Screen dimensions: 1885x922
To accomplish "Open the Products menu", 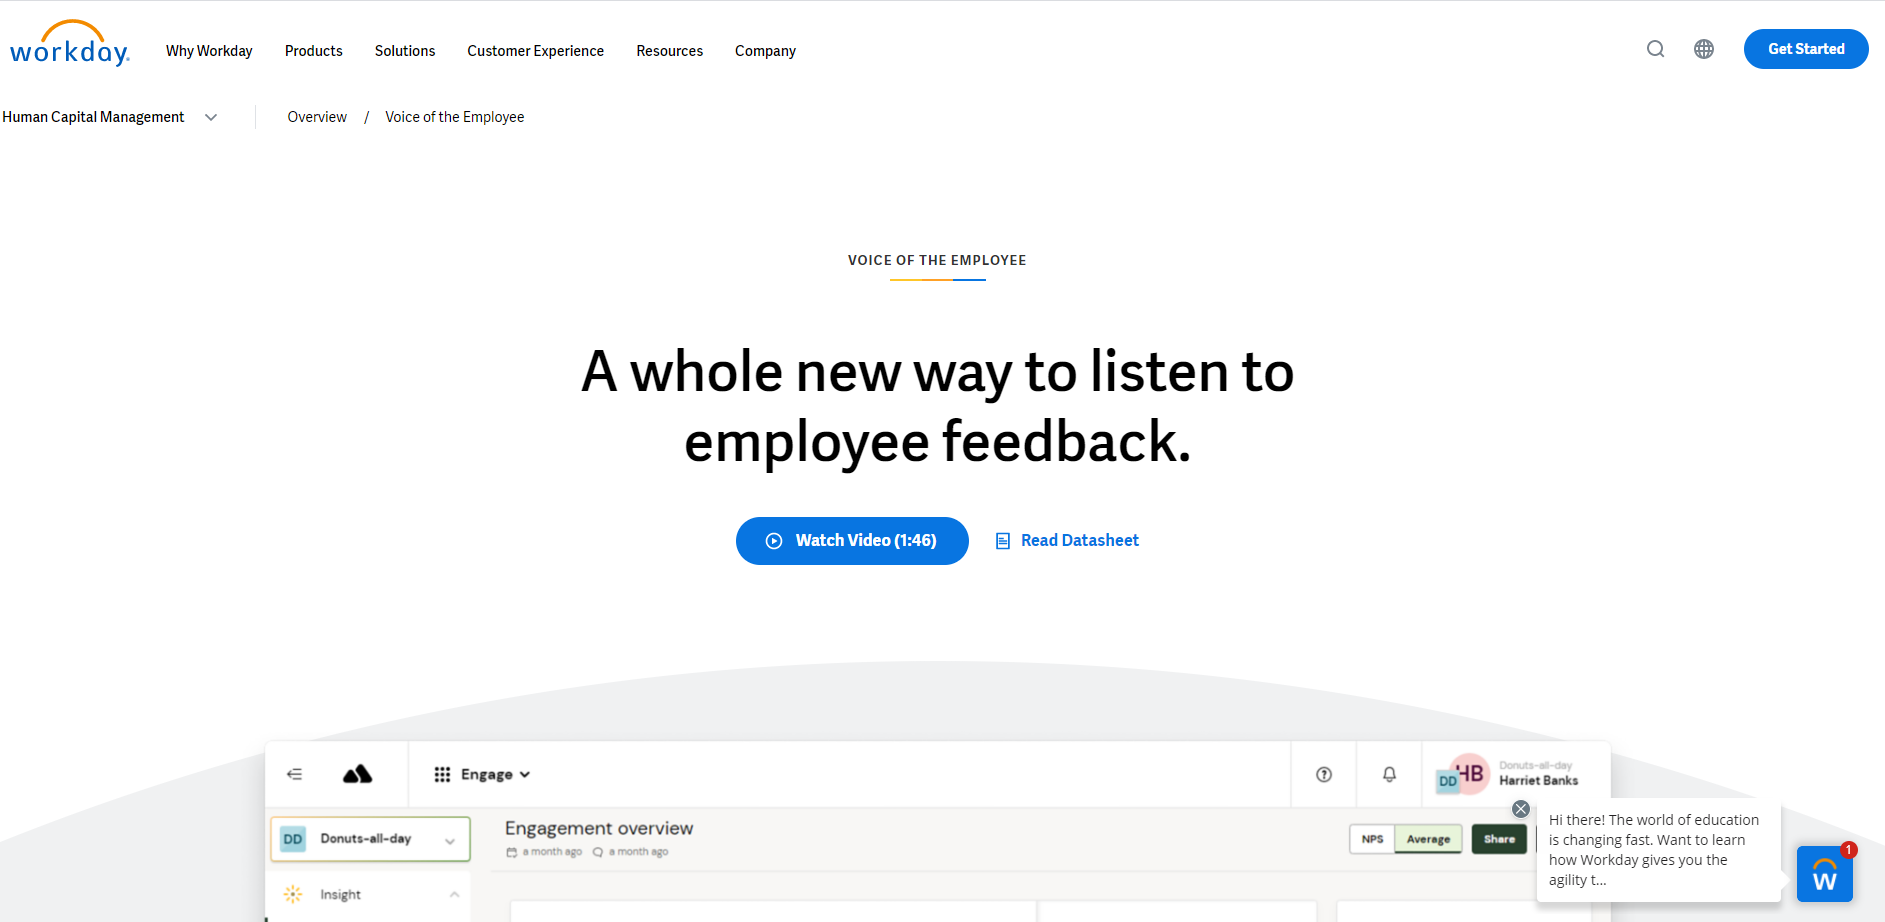I will point(313,51).
